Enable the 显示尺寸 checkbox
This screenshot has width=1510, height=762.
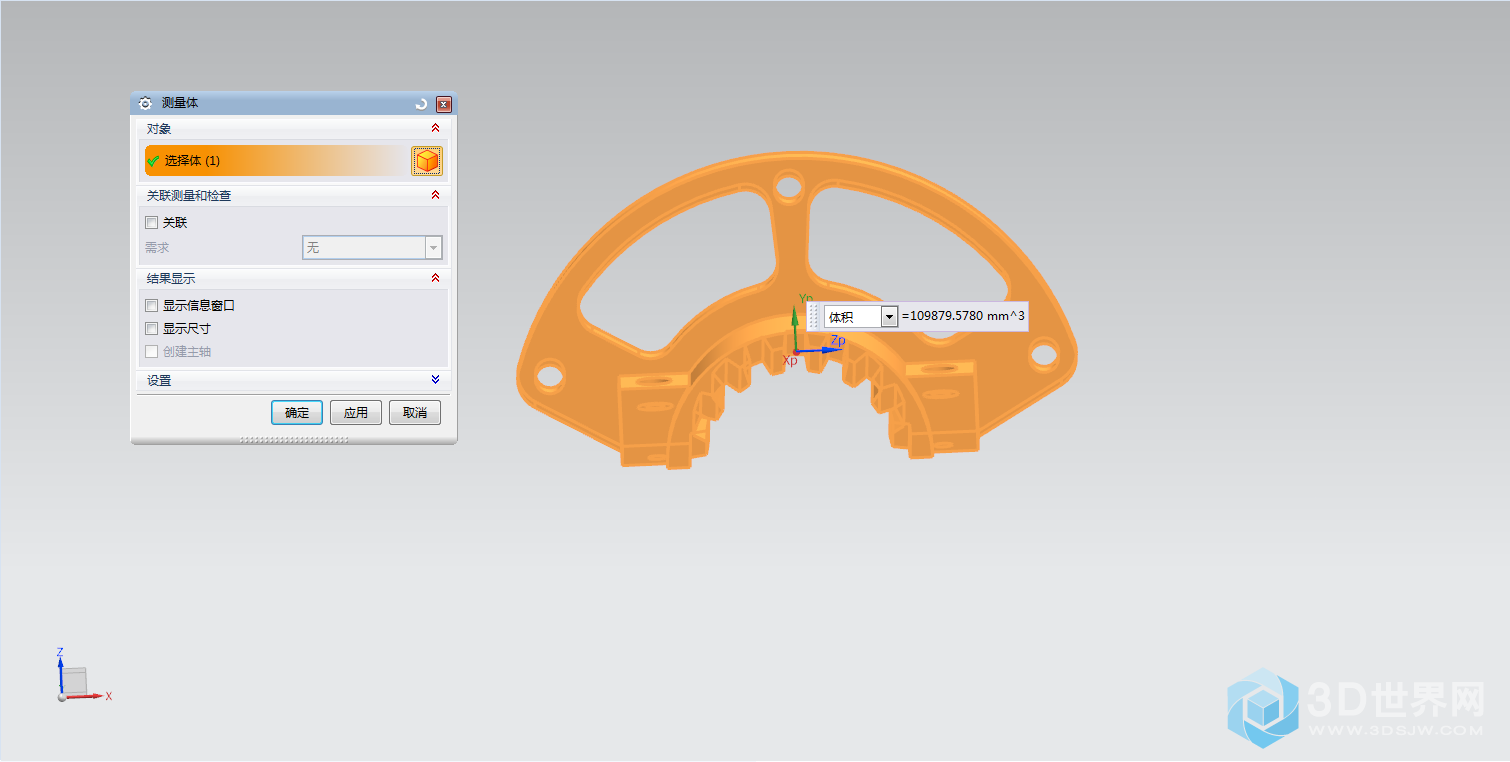coord(152,329)
